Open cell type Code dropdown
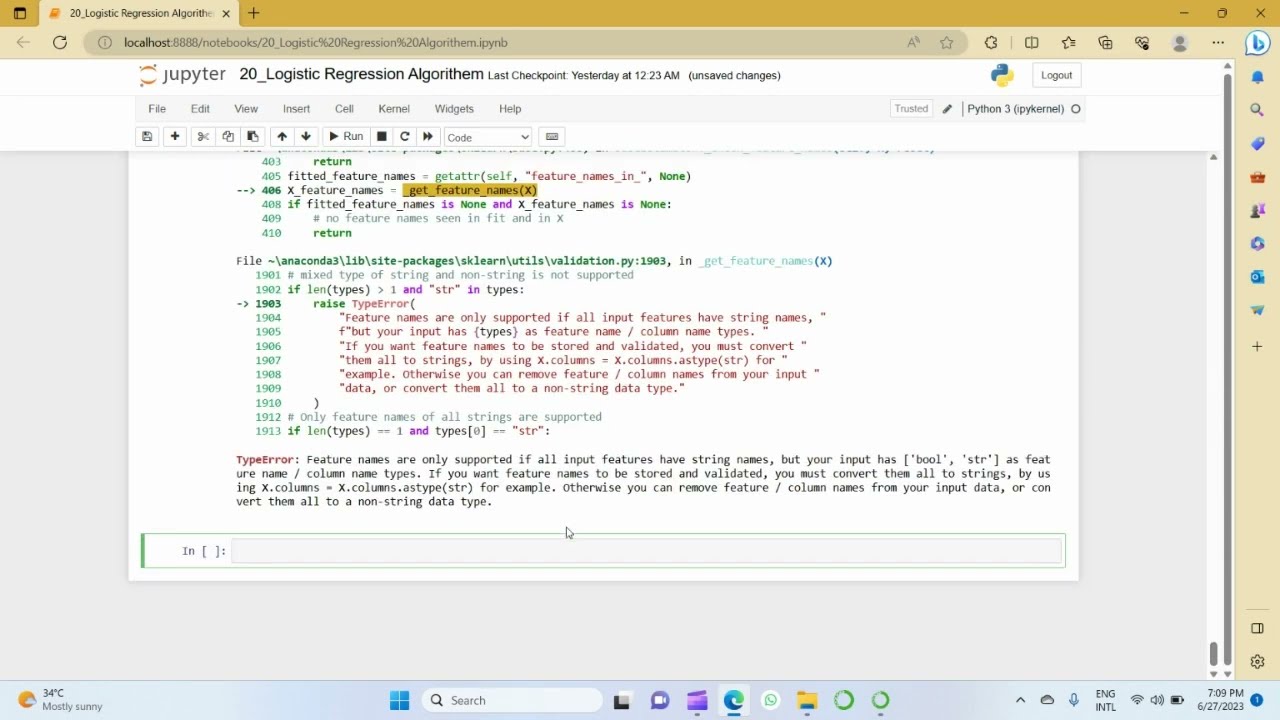This screenshot has height=720, width=1280. tap(488, 137)
